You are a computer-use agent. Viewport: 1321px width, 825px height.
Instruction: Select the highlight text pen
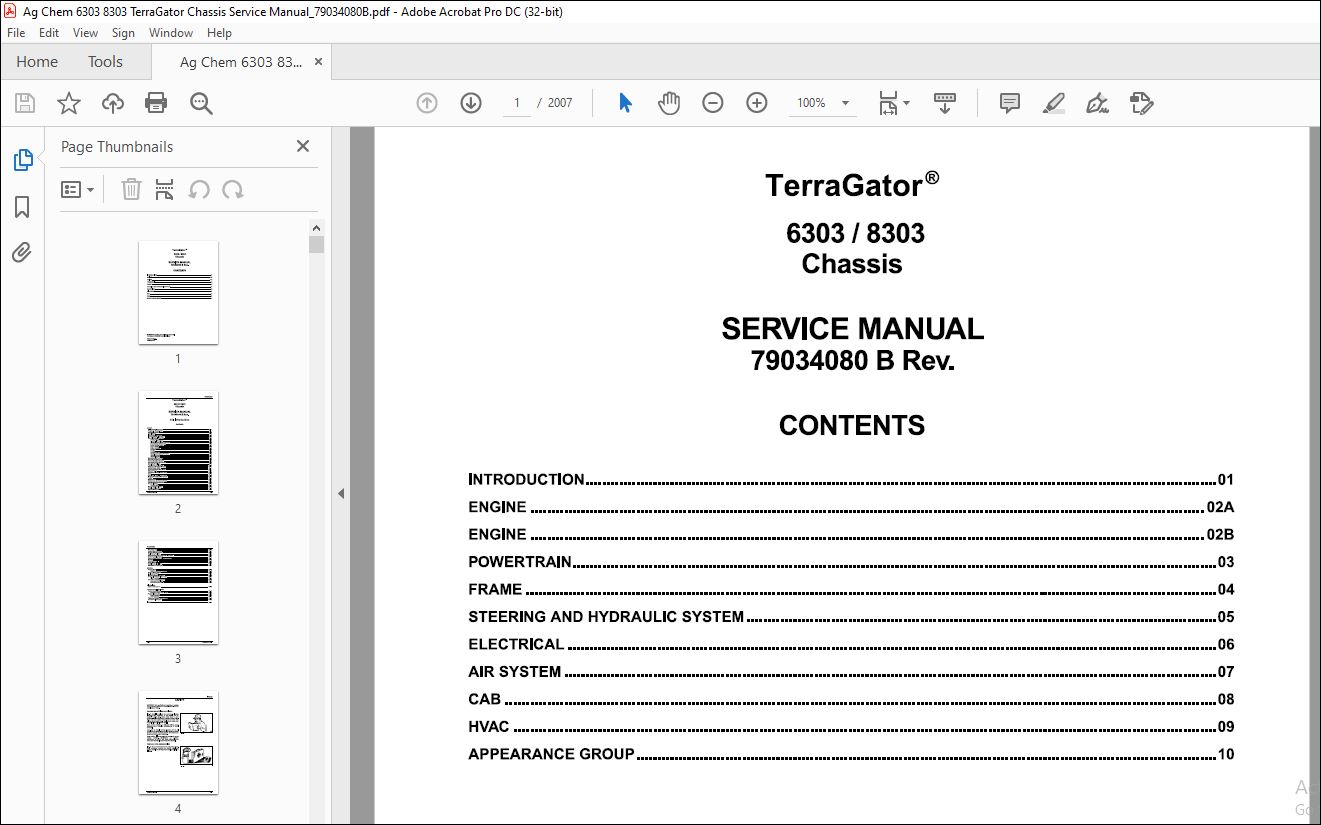pyautogui.click(x=1053, y=103)
